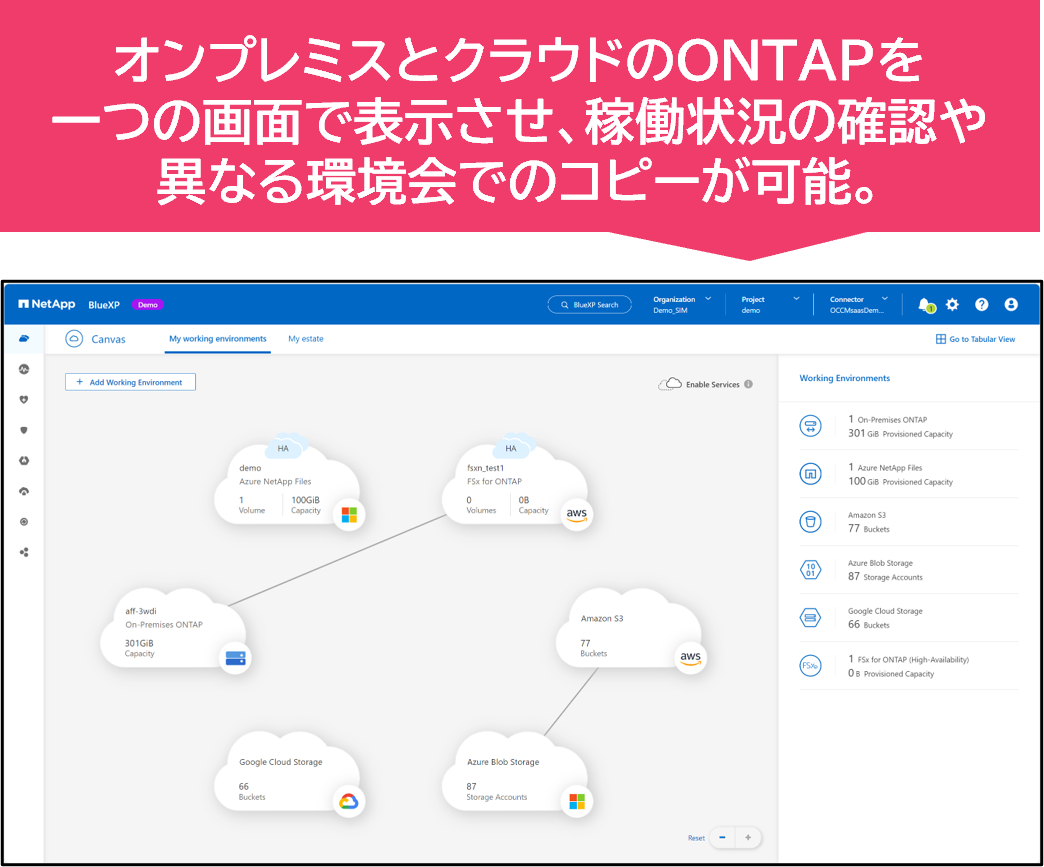
Task: Zoom out with the minus button
Action: tap(722, 838)
